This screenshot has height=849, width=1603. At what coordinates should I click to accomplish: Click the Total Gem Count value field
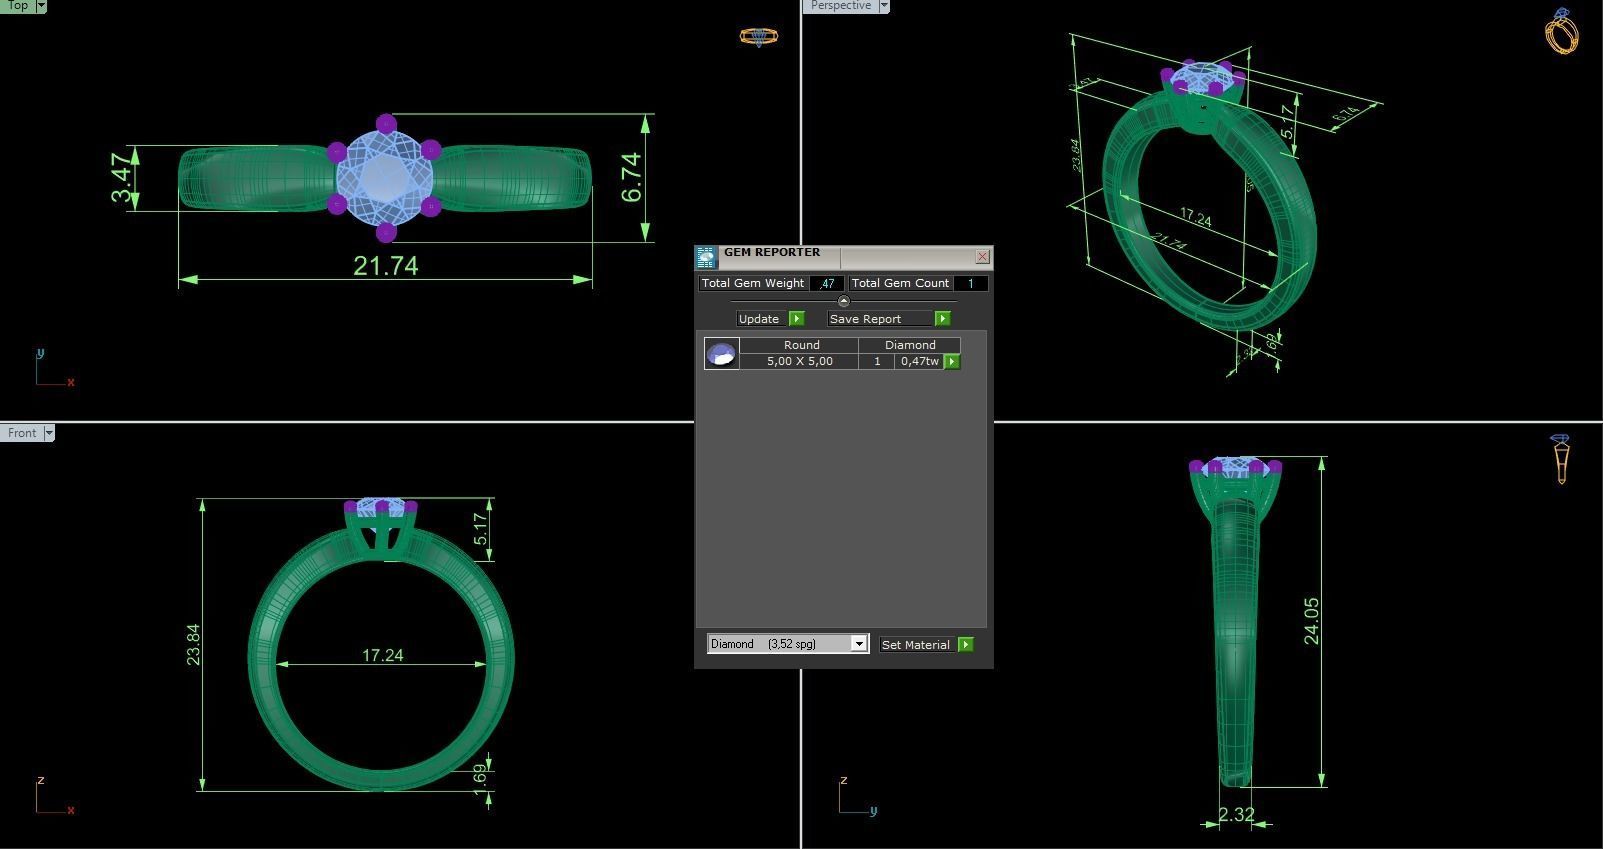tap(970, 284)
